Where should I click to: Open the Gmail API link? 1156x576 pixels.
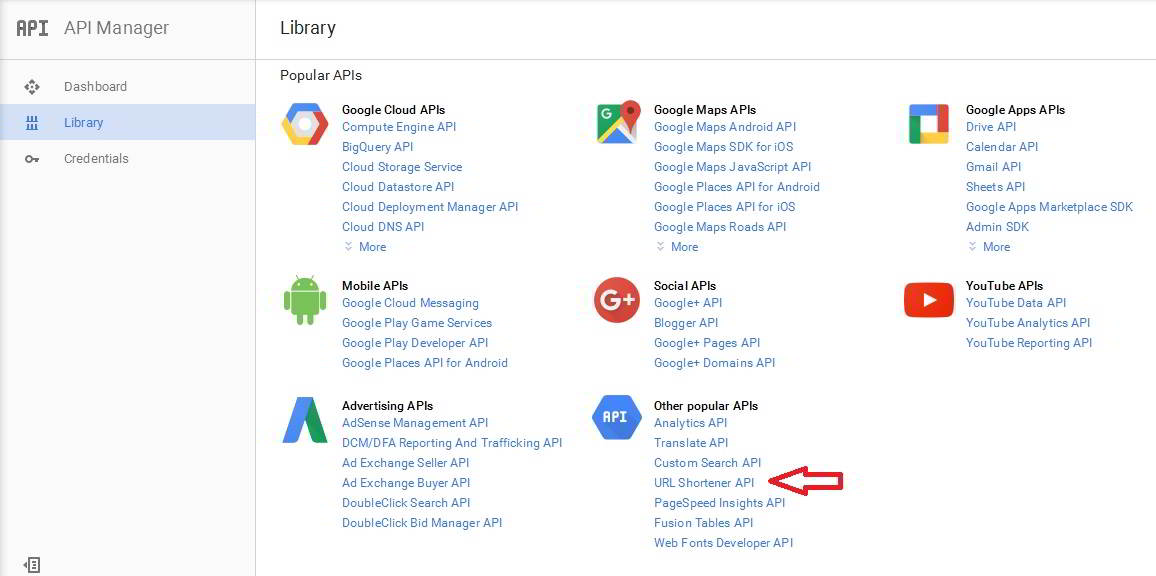click(x=993, y=167)
